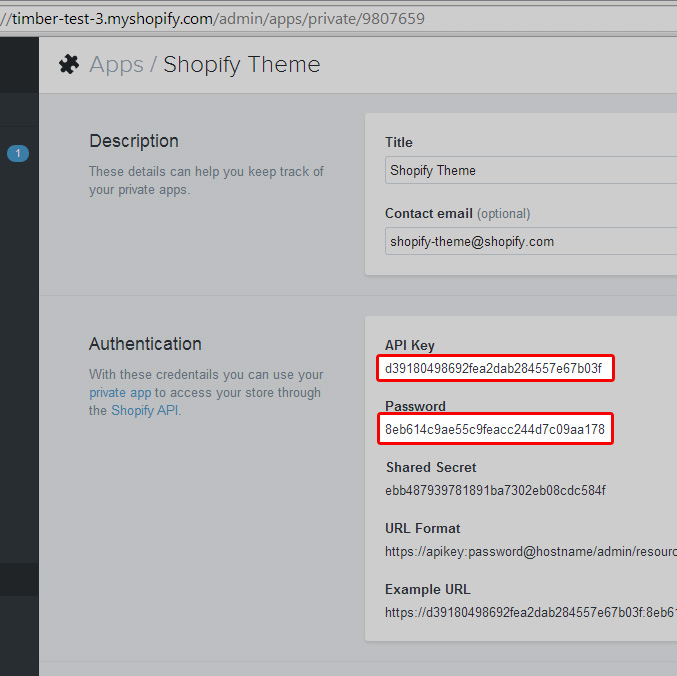Click the URL Format text starting https://apikey:password
This screenshot has width=677, height=676.
tap(531, 551)
